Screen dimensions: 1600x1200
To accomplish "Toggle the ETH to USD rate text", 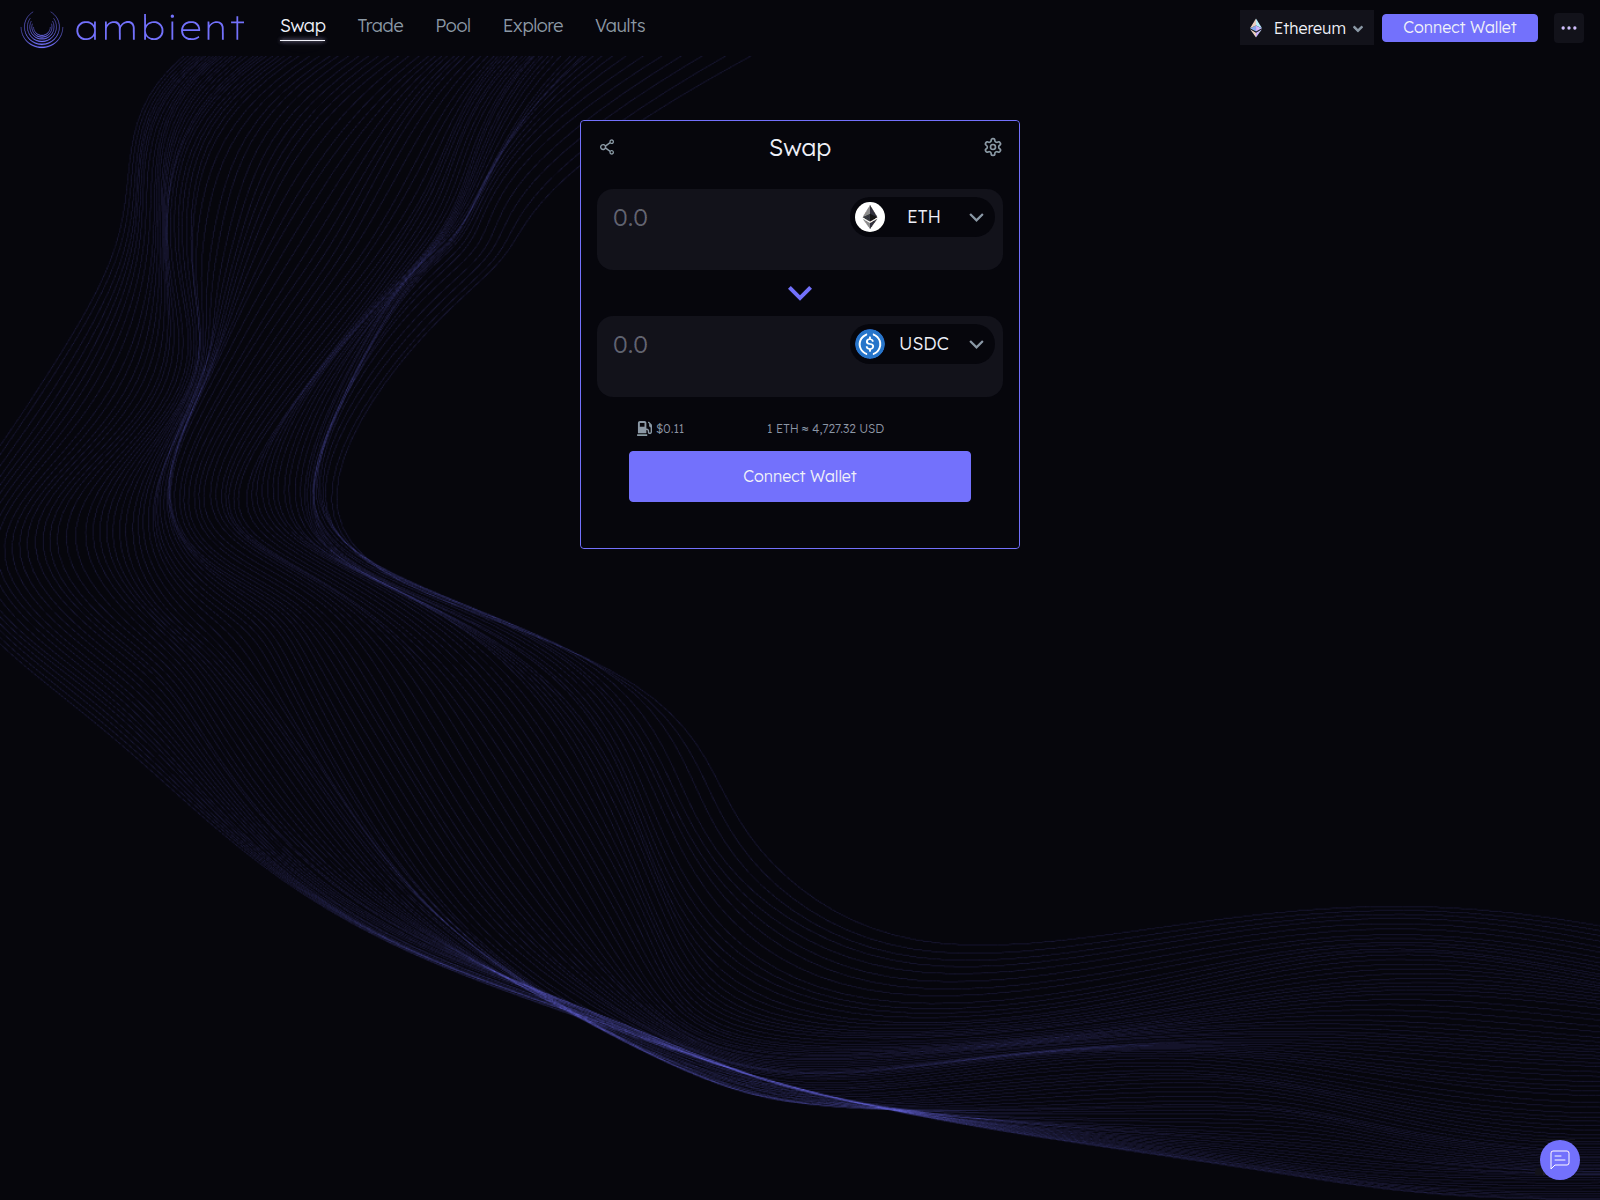I will tap(825, 429).
